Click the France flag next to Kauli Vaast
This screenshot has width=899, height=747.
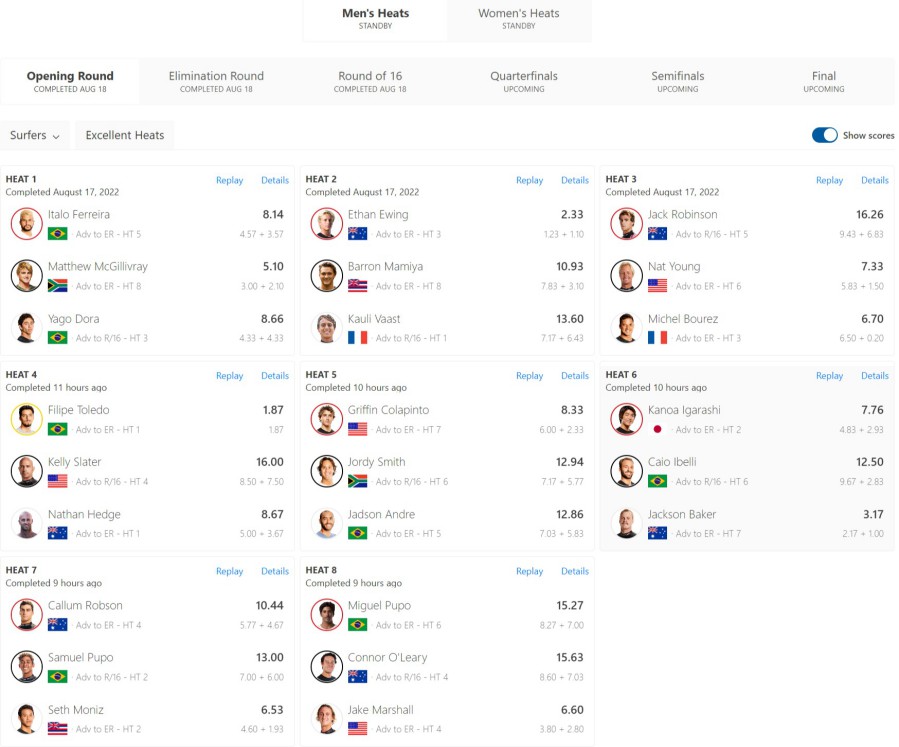[x=357, y=338]
